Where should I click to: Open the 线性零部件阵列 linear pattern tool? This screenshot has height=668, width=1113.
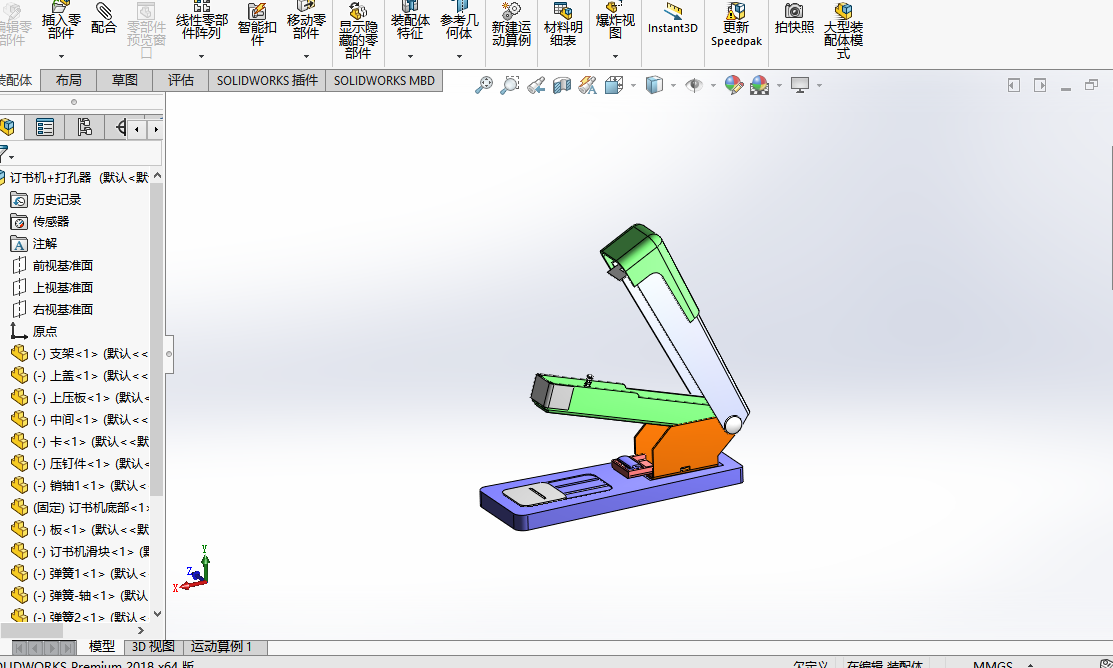point(202,21)
